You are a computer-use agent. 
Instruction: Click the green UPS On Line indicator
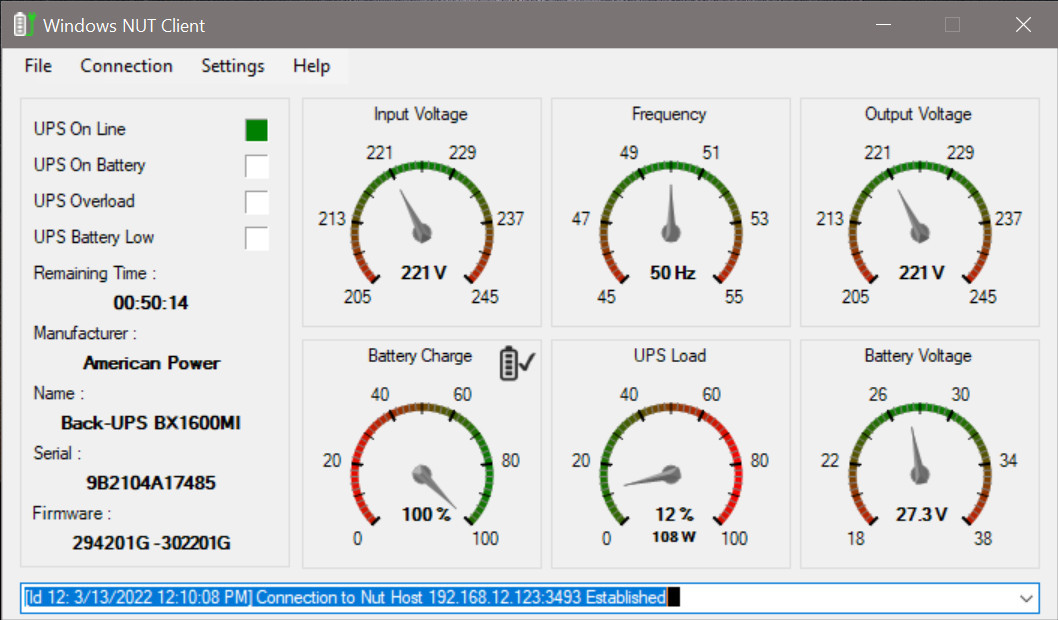click(x=257, y=130)
